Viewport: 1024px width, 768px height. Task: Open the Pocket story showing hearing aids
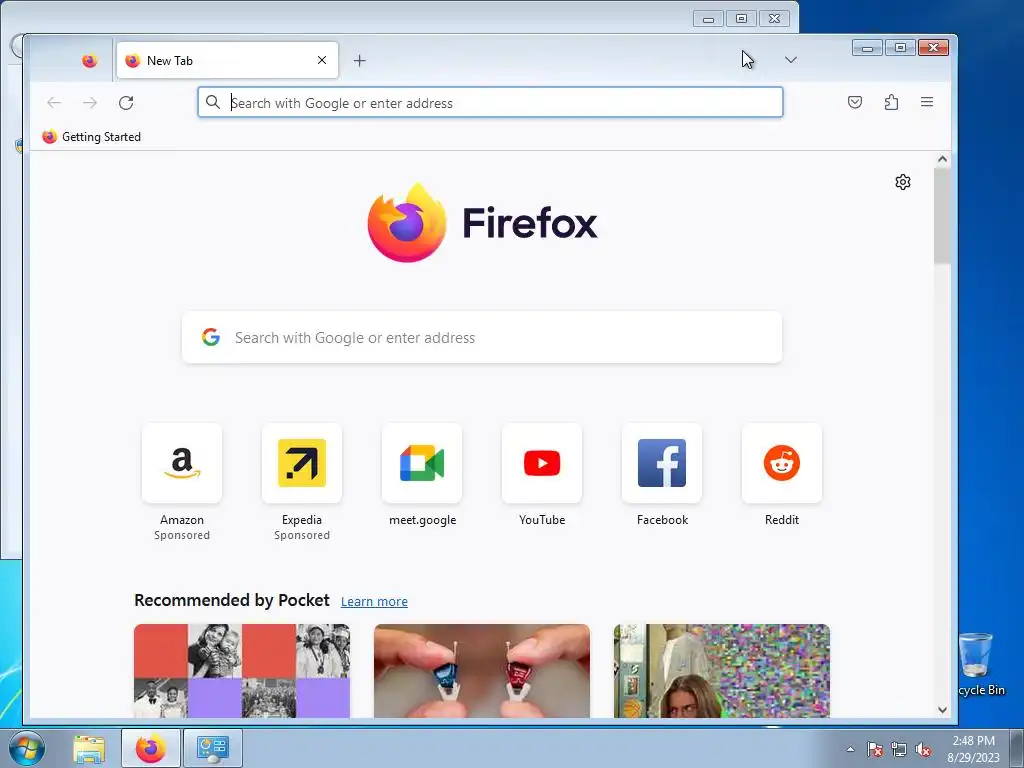coord(482,671)
